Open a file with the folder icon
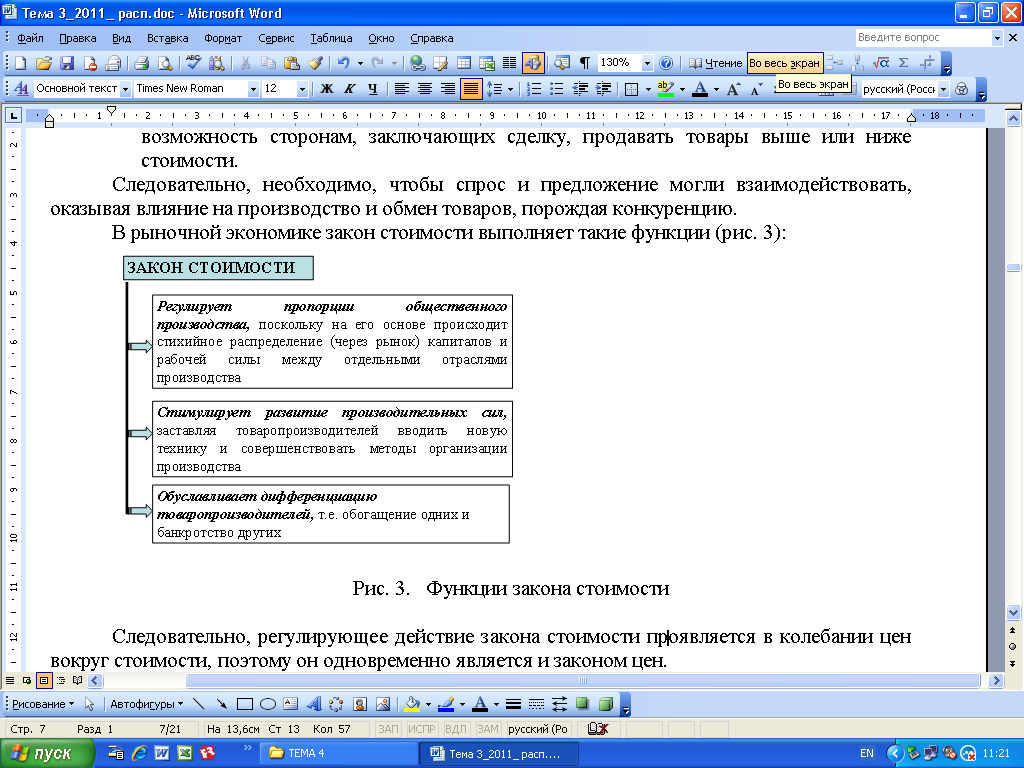The width and height of the screenshot is (1024, 768). pos(44,63)
